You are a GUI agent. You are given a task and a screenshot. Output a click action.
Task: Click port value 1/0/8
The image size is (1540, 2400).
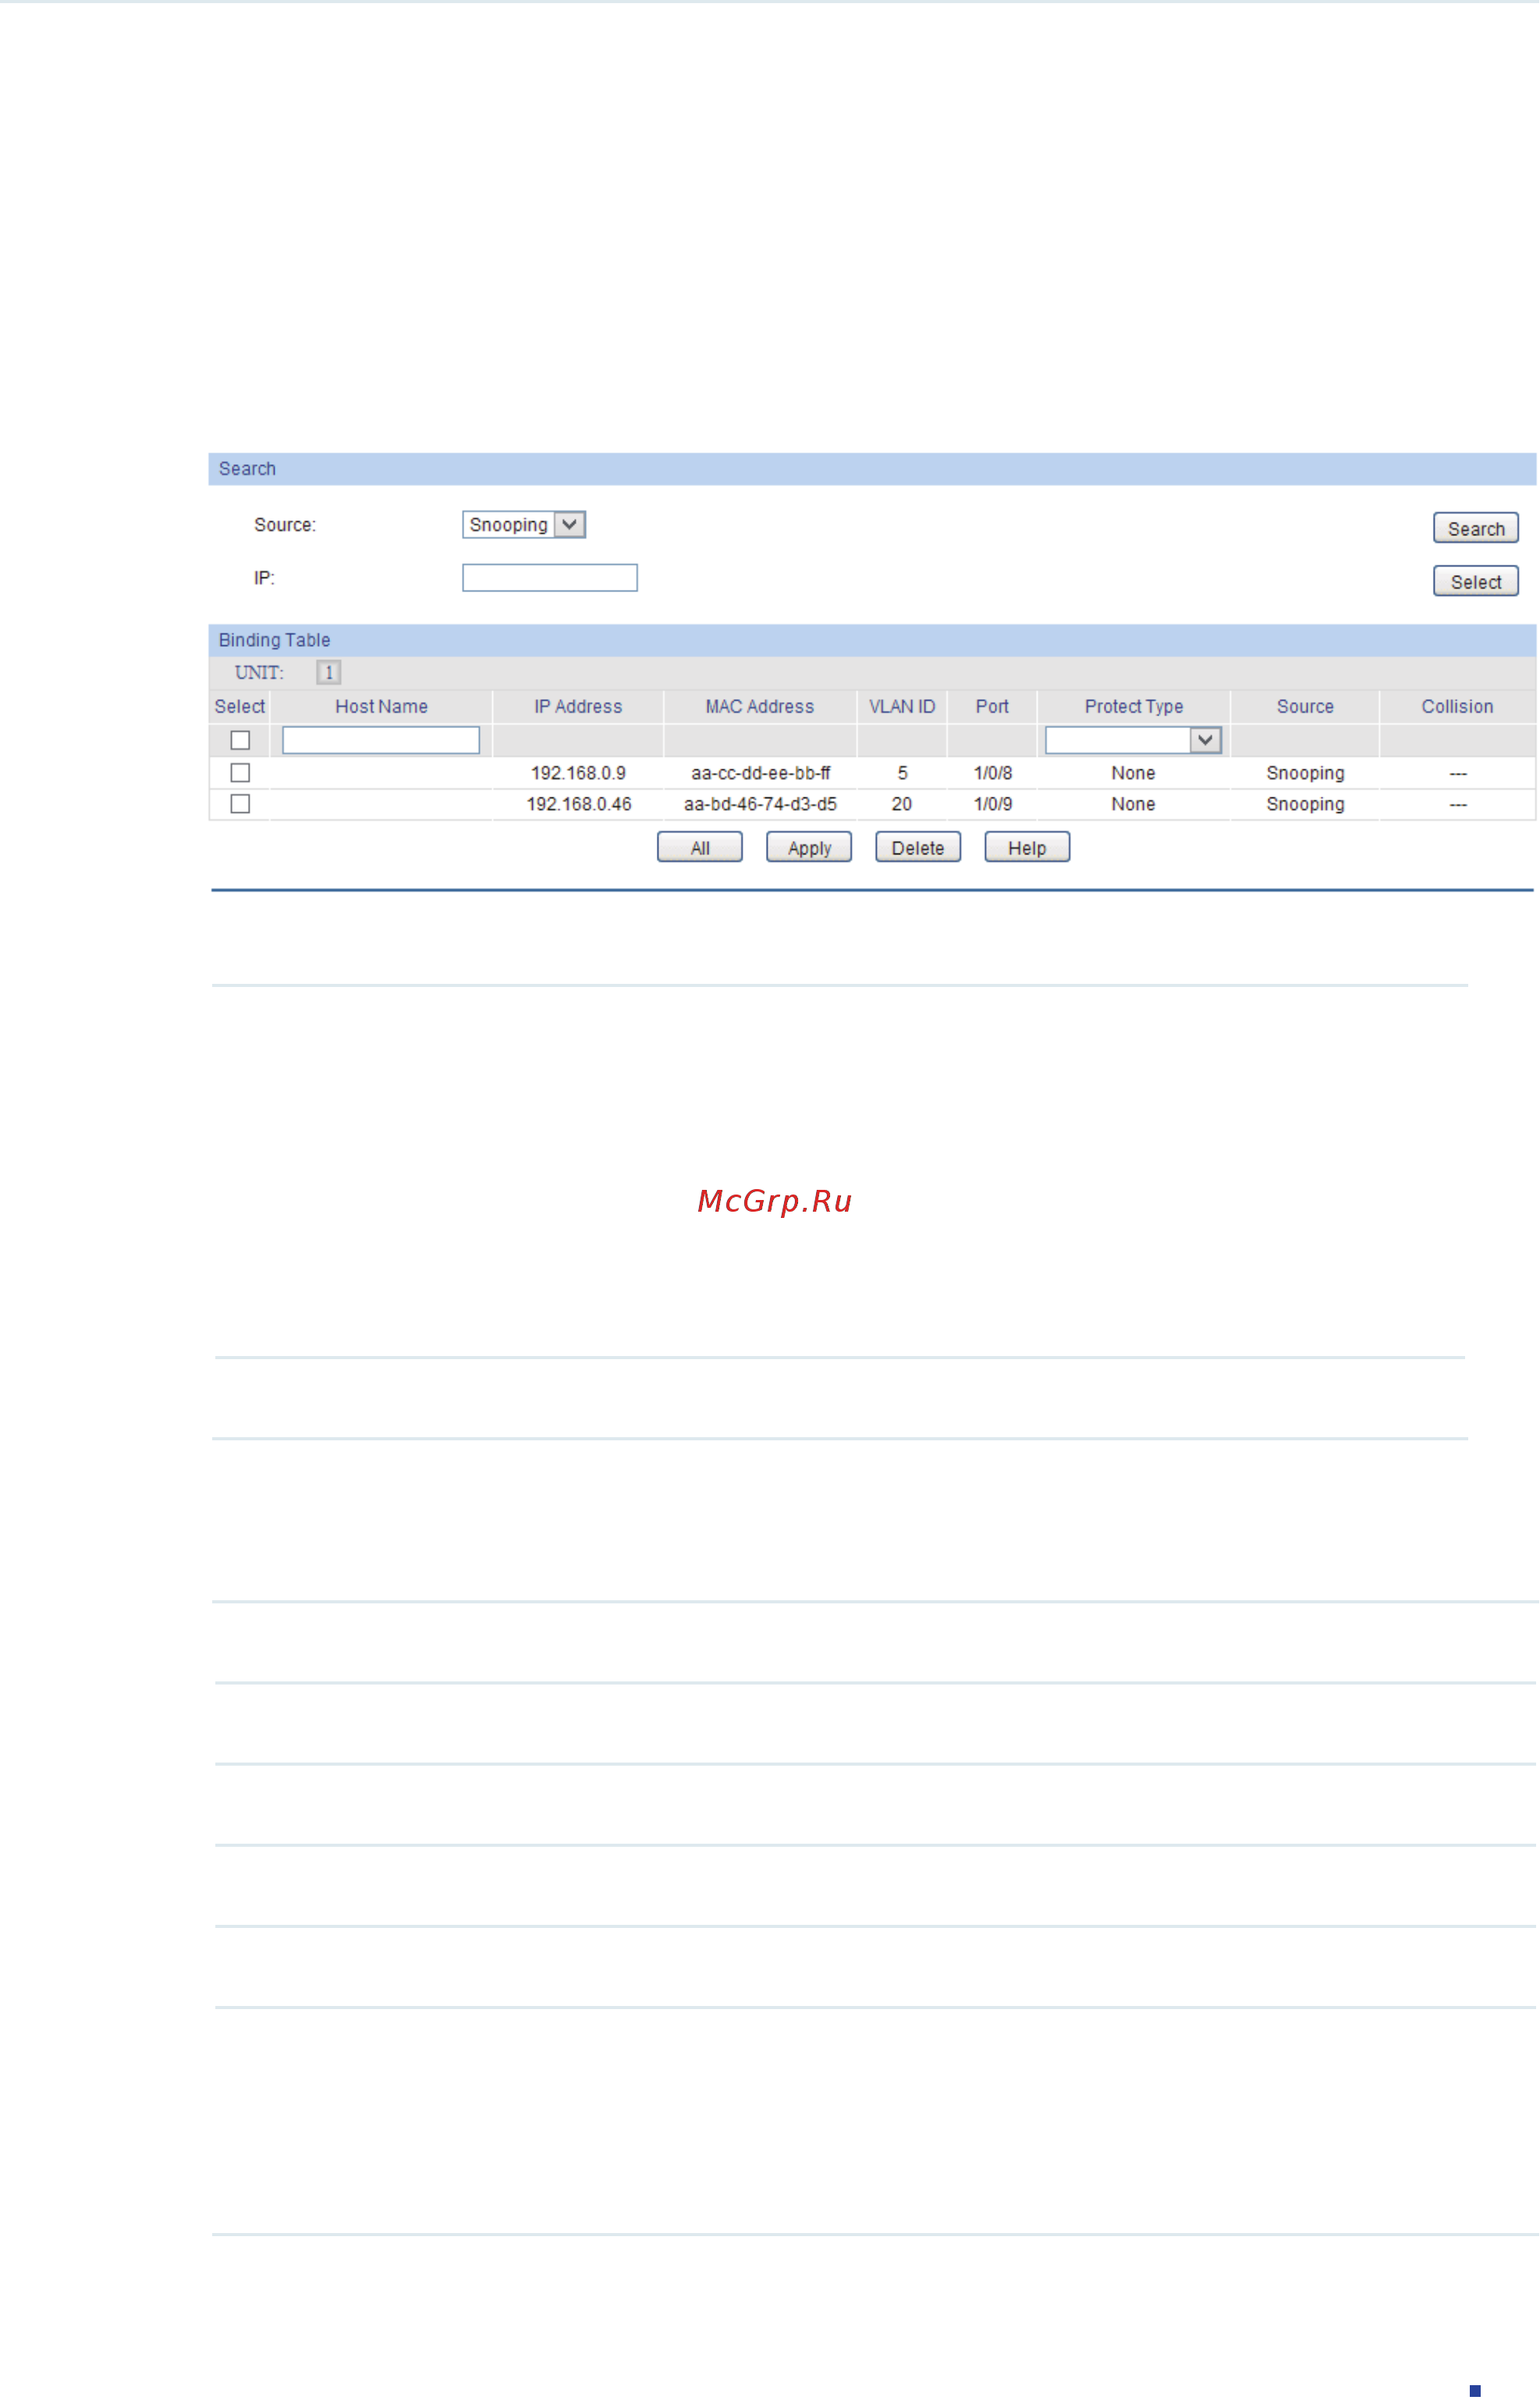pos(992,773)
